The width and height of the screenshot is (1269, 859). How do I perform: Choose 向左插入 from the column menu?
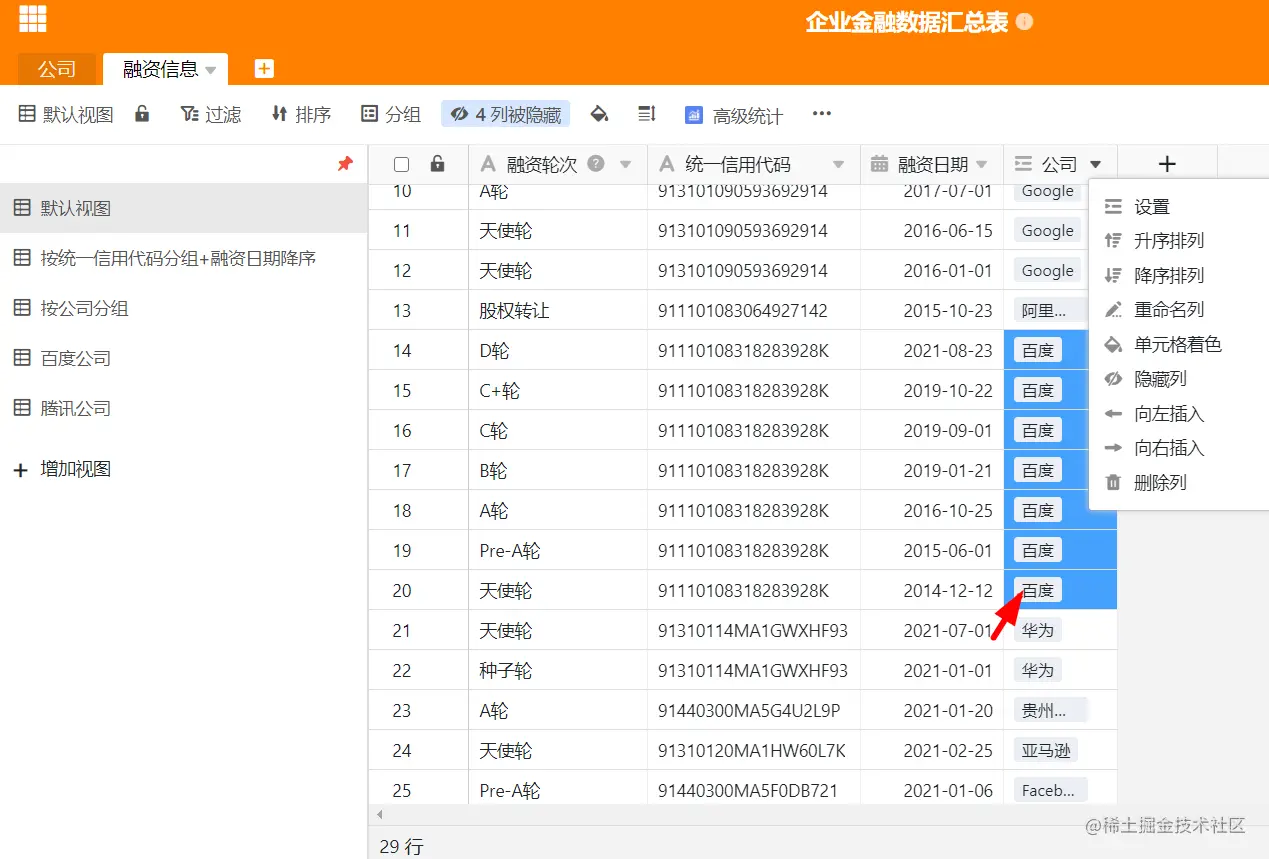pyautogui.click(x=1178, y=414)
